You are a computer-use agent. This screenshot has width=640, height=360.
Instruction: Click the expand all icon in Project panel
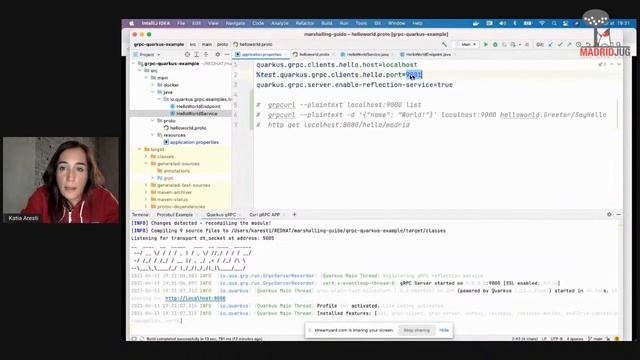click(196, 54)
